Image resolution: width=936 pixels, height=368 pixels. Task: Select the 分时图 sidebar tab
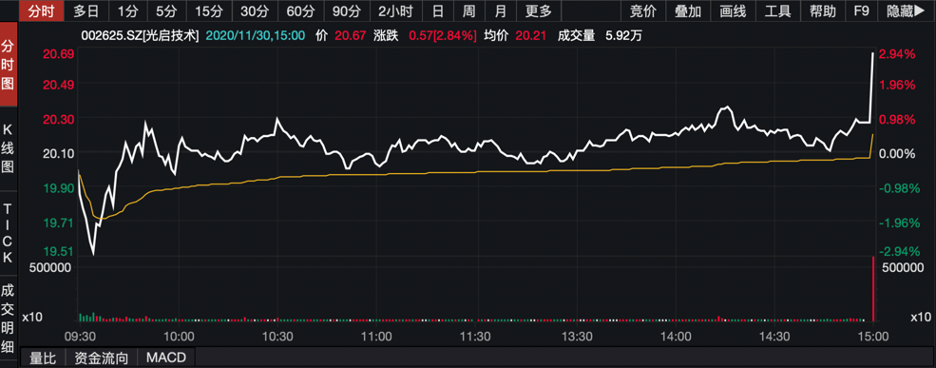(8, 65)
